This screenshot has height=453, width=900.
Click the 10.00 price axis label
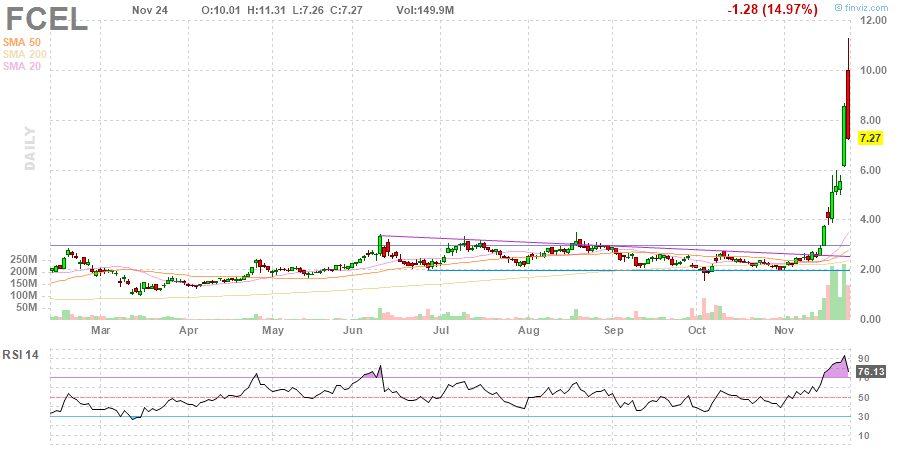(873, 70)
